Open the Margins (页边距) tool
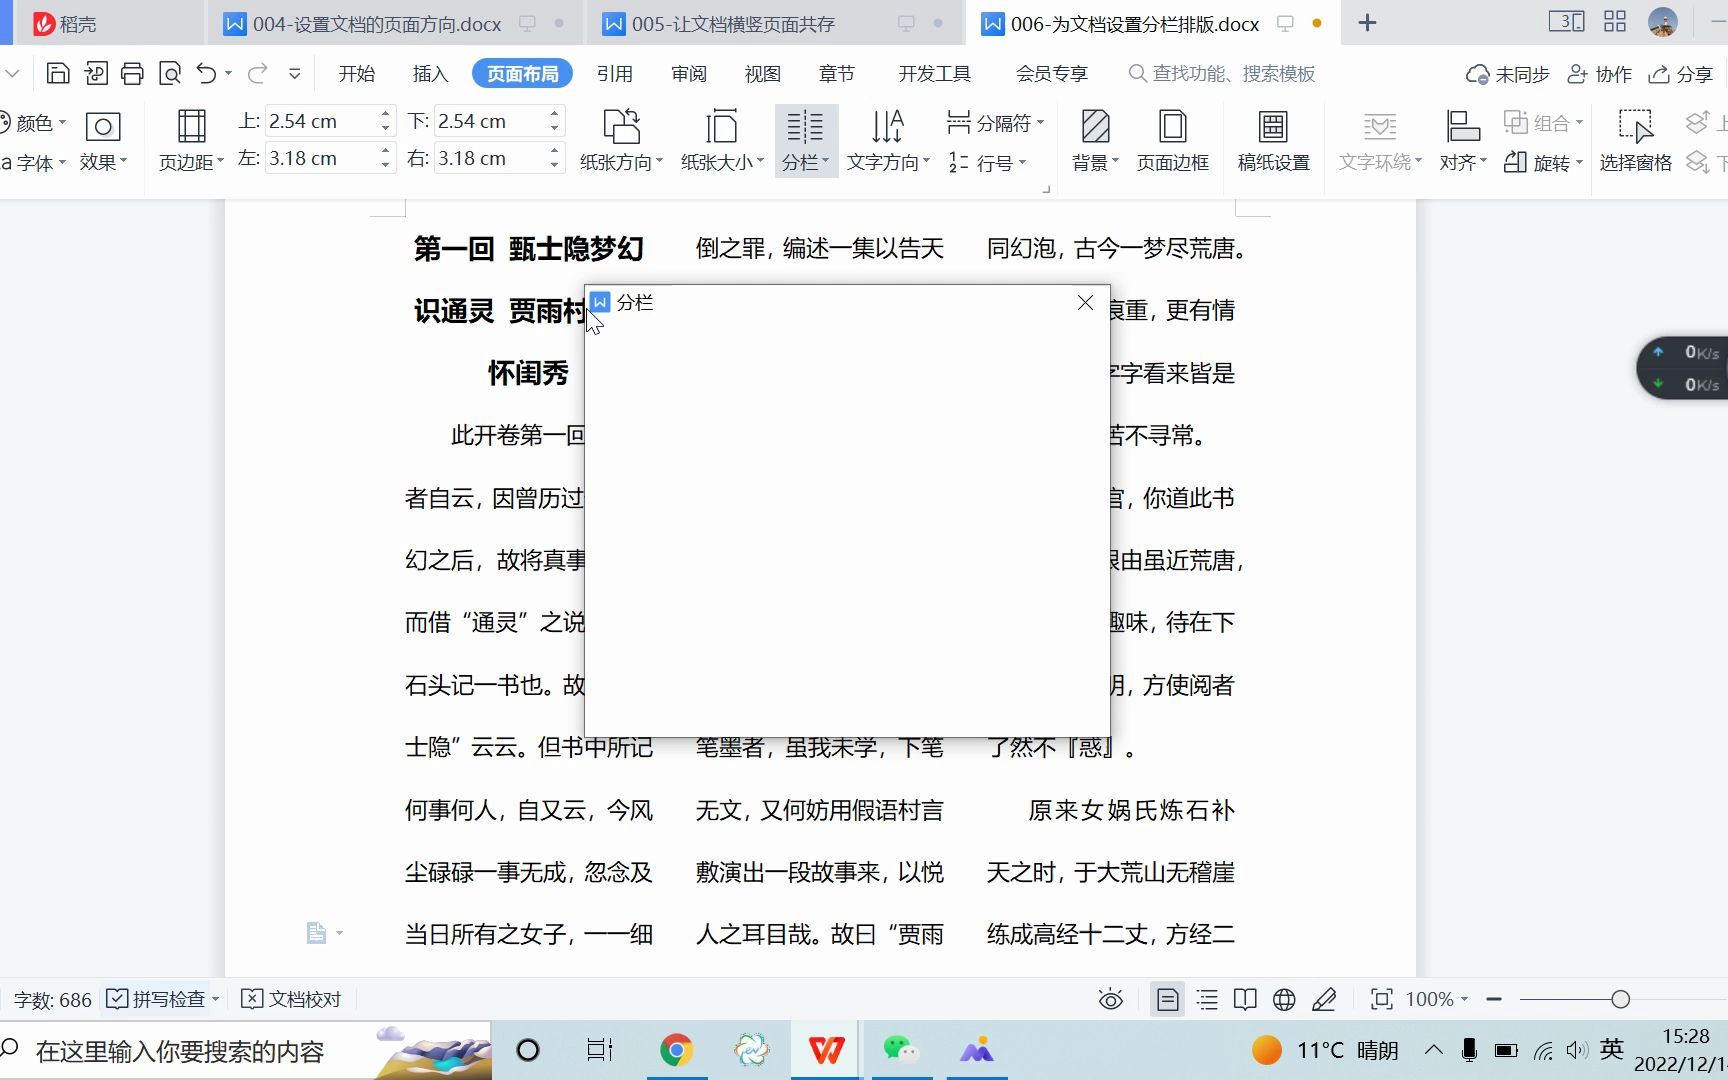Image resolution: width=1728 pixels, height=1080 pixels. click(191, 140)
